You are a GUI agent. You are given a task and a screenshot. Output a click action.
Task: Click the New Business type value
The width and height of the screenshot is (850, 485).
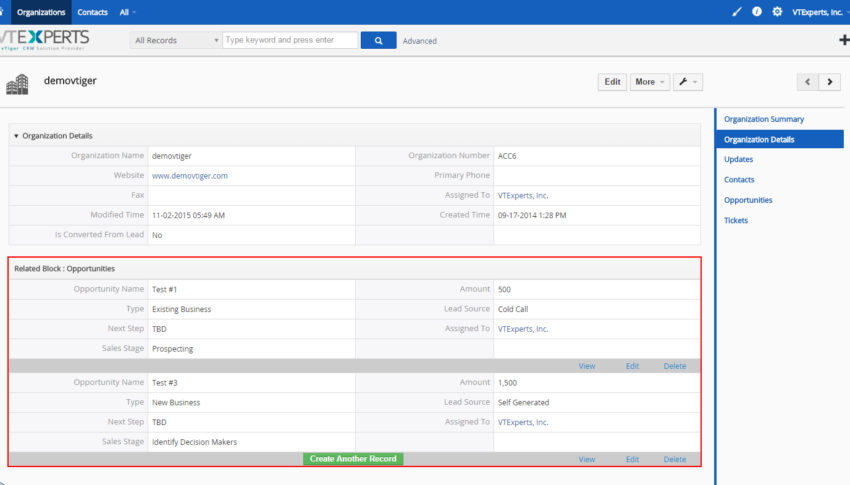(x=176, y=403)
